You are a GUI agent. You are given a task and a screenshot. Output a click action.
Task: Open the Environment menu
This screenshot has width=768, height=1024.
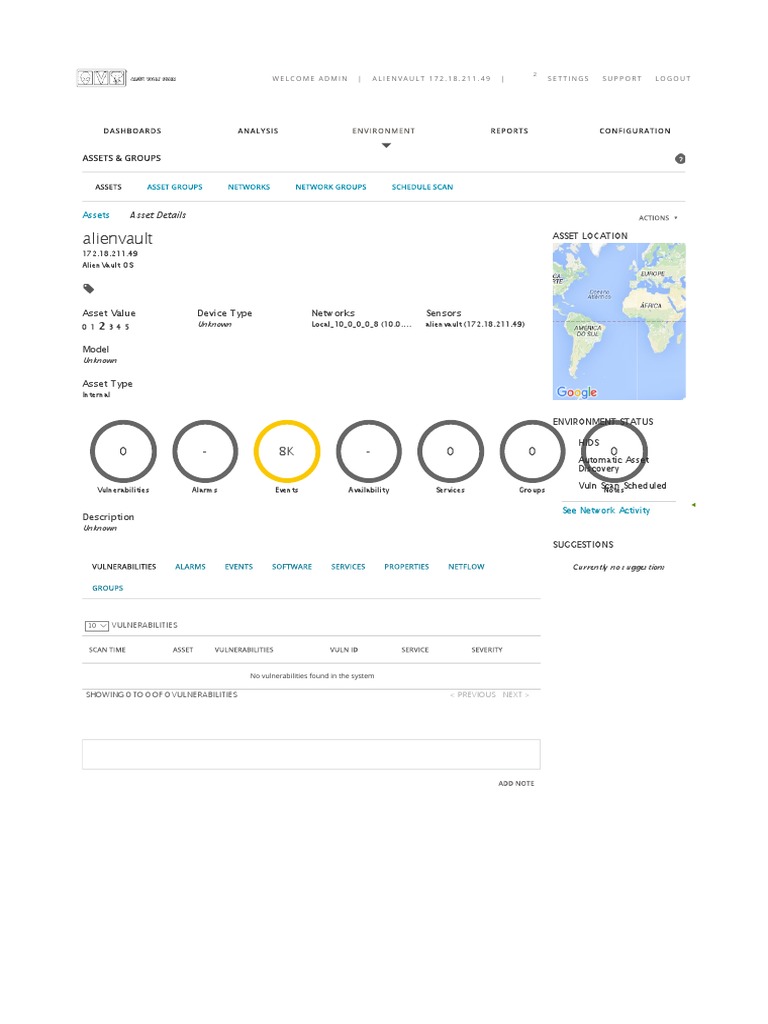pyautogui.click(x=383, y=131)
